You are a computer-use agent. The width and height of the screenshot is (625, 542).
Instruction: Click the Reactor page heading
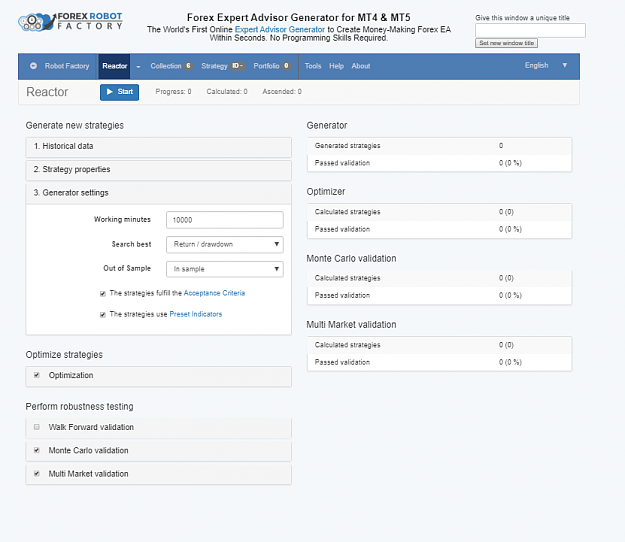[x=47, y=92]
